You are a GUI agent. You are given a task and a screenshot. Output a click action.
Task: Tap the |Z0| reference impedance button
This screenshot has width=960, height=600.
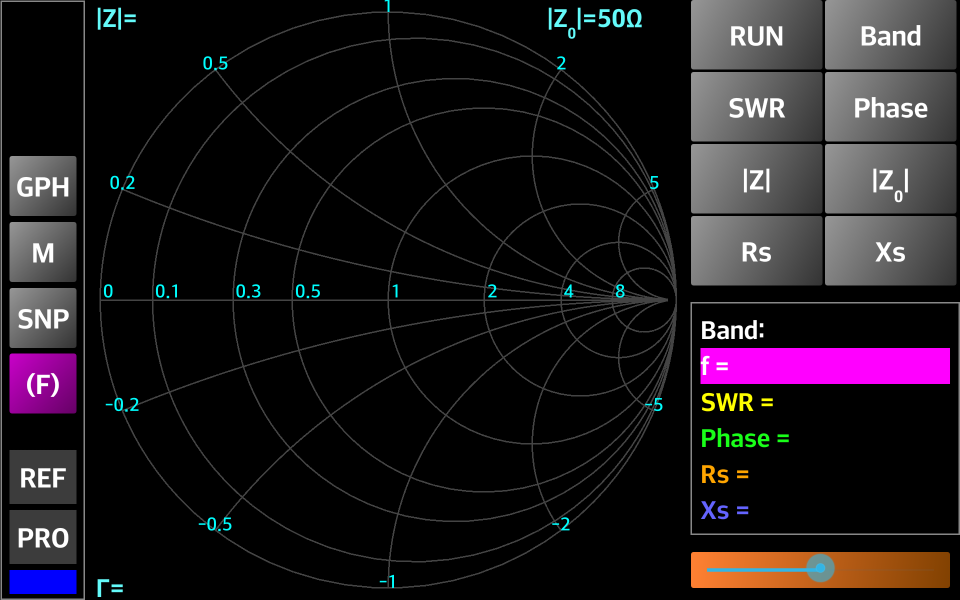tap(890, 179)
